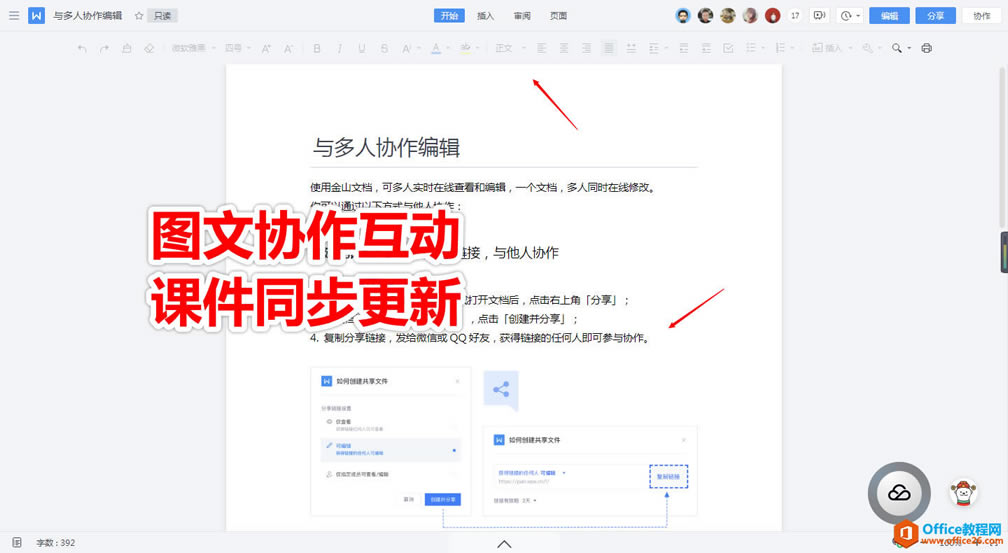Open the hamburger main menu
Image resolution: width=1008 pixels, height=553 pixels.
tap(14, 15)
